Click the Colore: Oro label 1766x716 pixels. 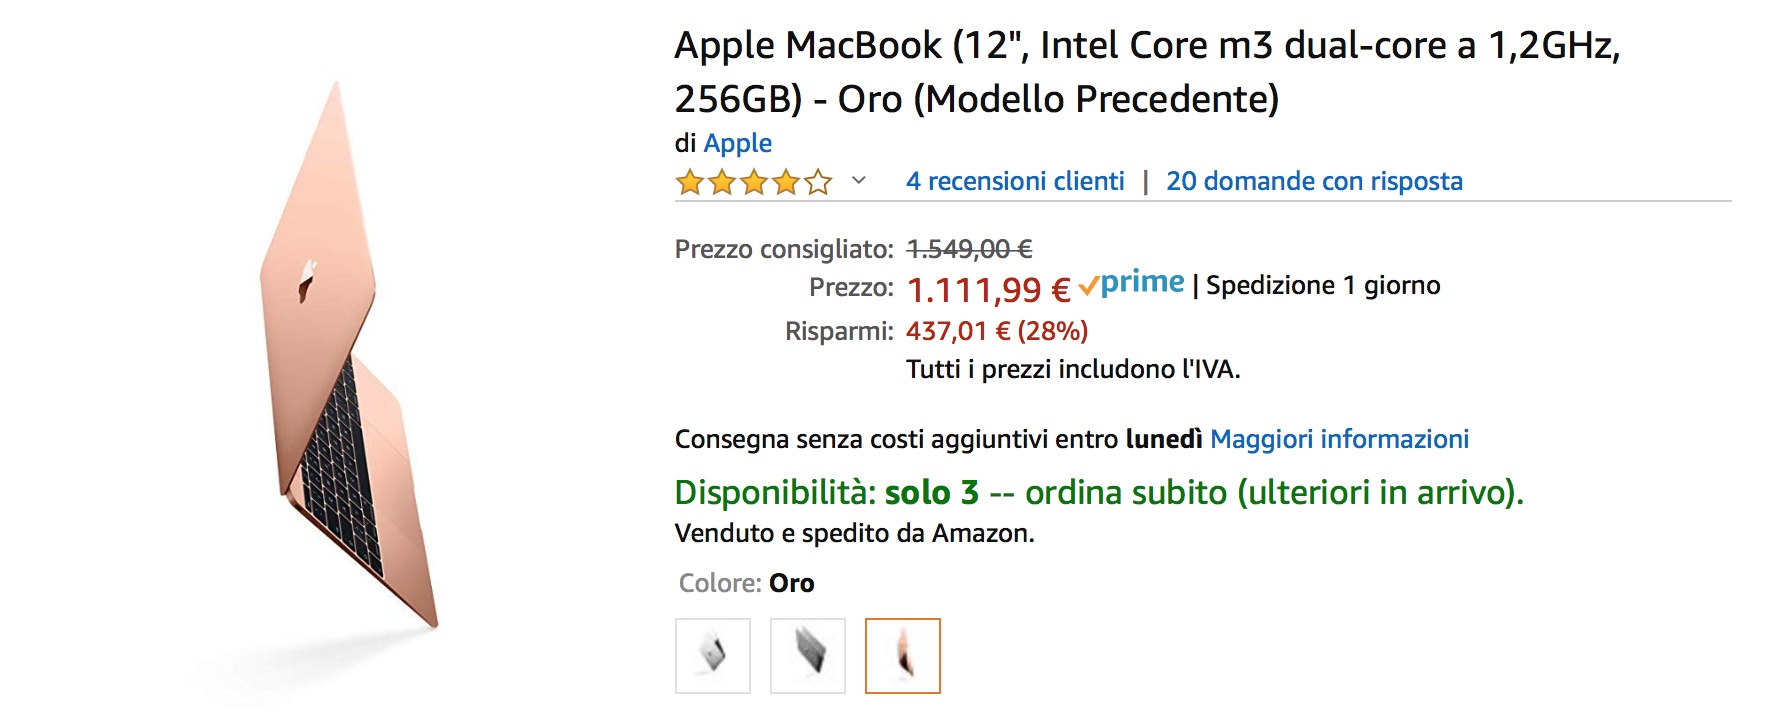(746, 583)
